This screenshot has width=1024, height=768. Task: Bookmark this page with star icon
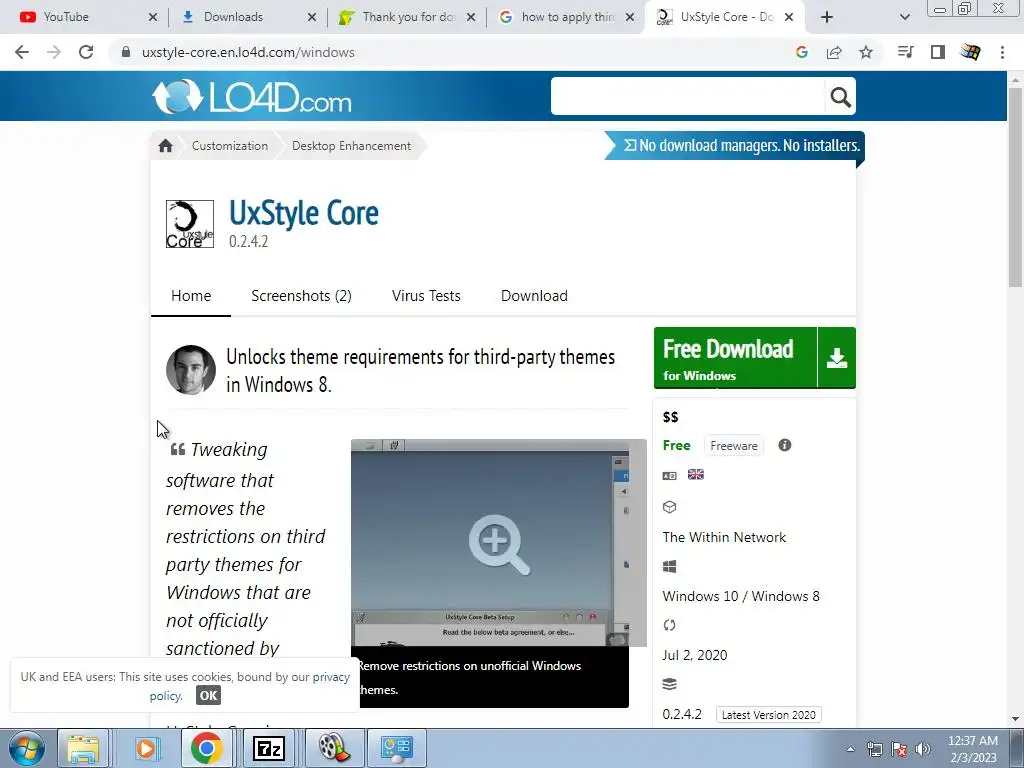[866, 52]
